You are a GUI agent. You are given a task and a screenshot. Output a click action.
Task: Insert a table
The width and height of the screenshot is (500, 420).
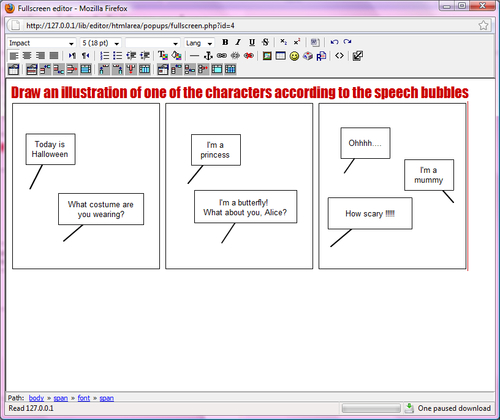280,56
